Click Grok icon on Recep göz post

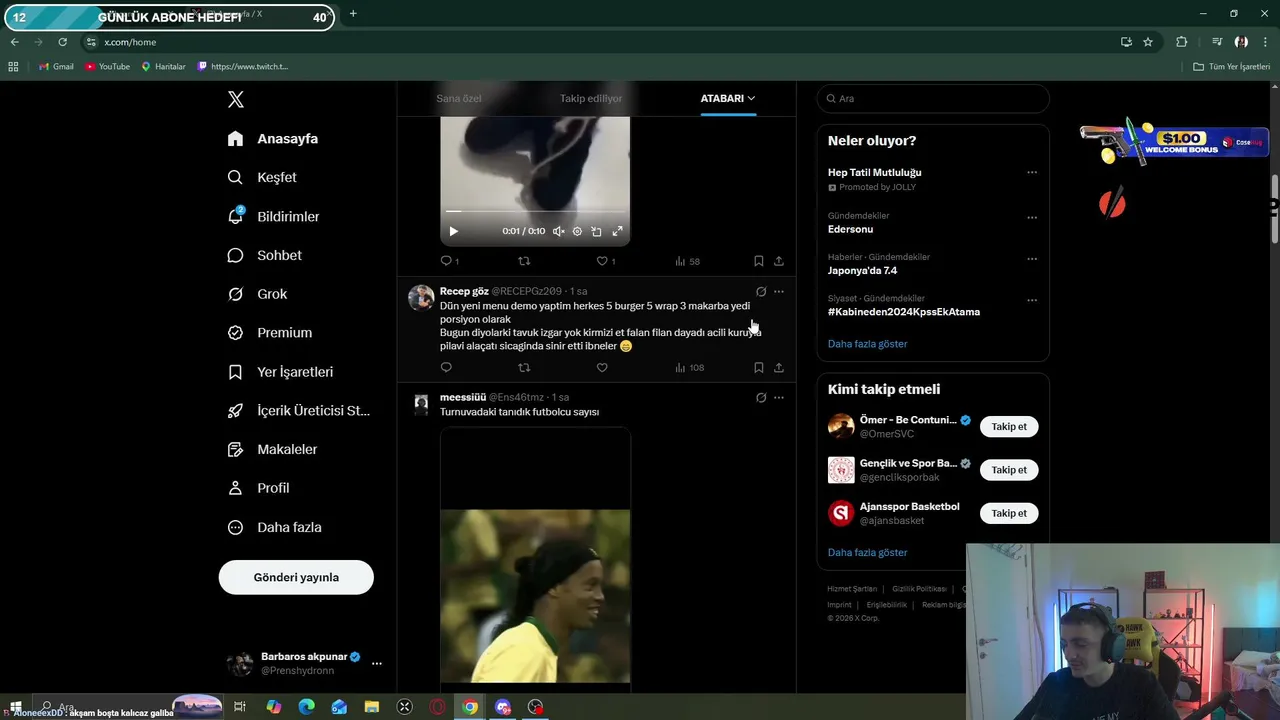(x=761, y=292)
